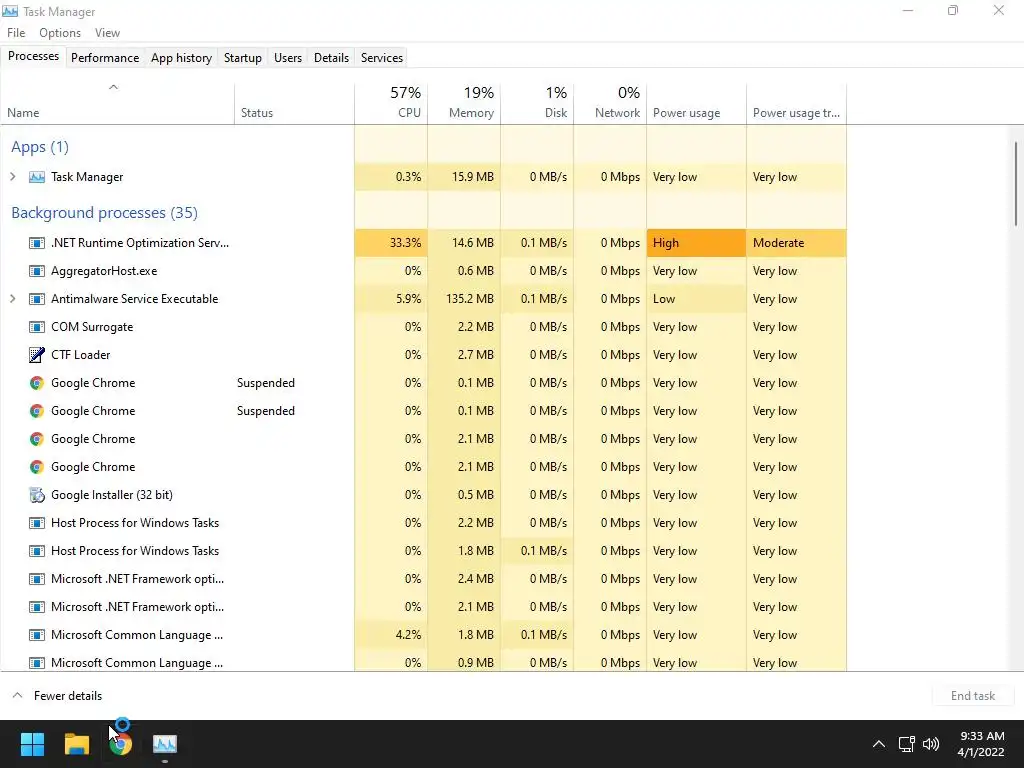Viewport: 1024px width, 768px height.
Task: Switch to the Users tab
Action: tap(288, 57)
